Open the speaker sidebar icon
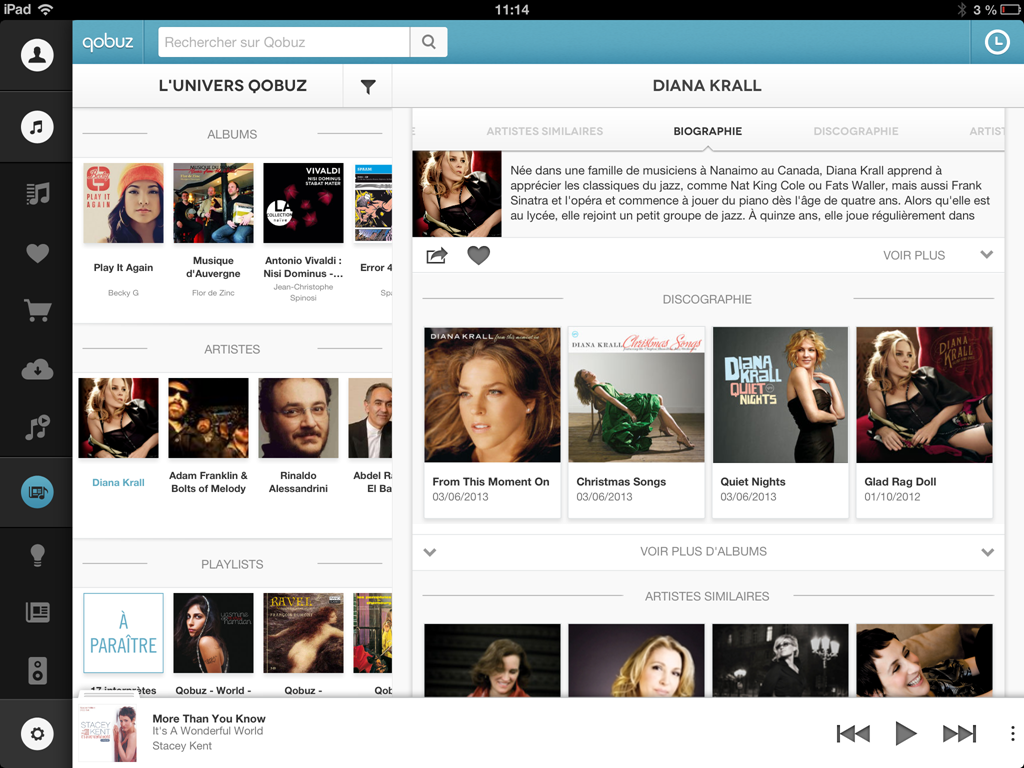 coord(37,671)
